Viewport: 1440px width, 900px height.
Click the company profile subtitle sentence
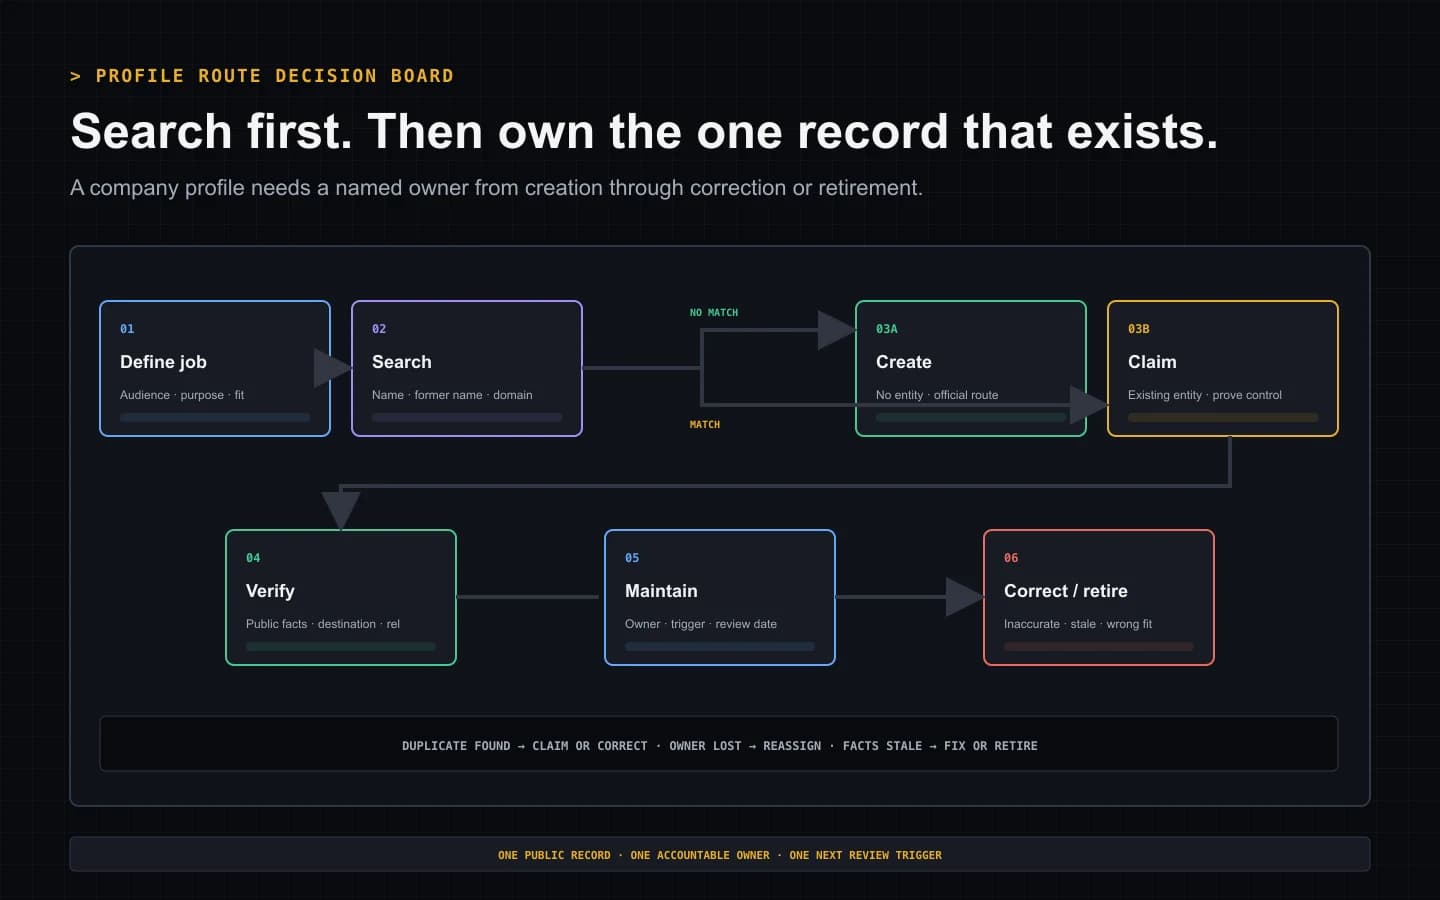[496, 188]
